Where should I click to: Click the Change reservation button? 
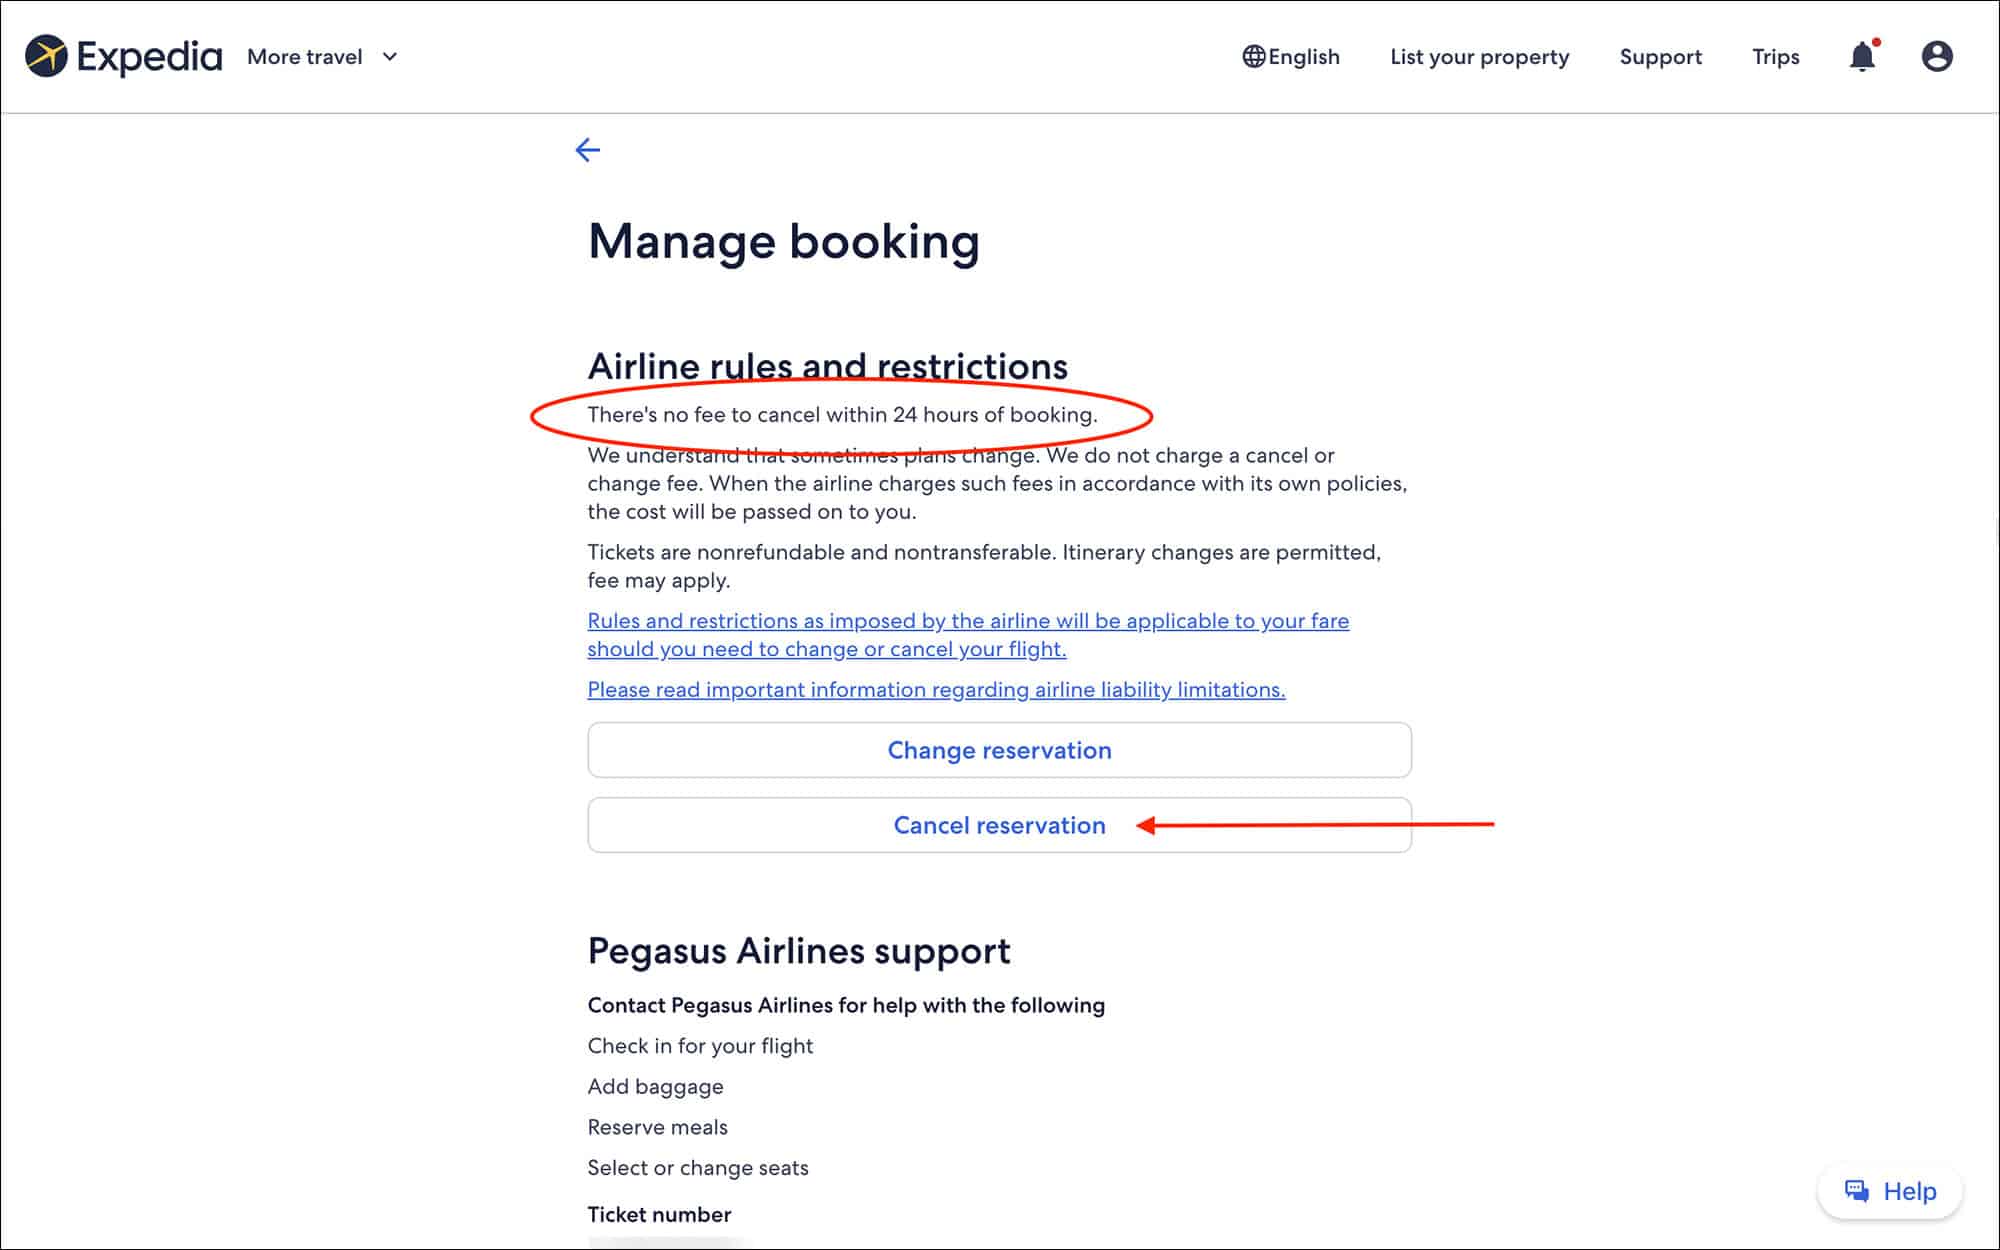click(x=999, y=750)
